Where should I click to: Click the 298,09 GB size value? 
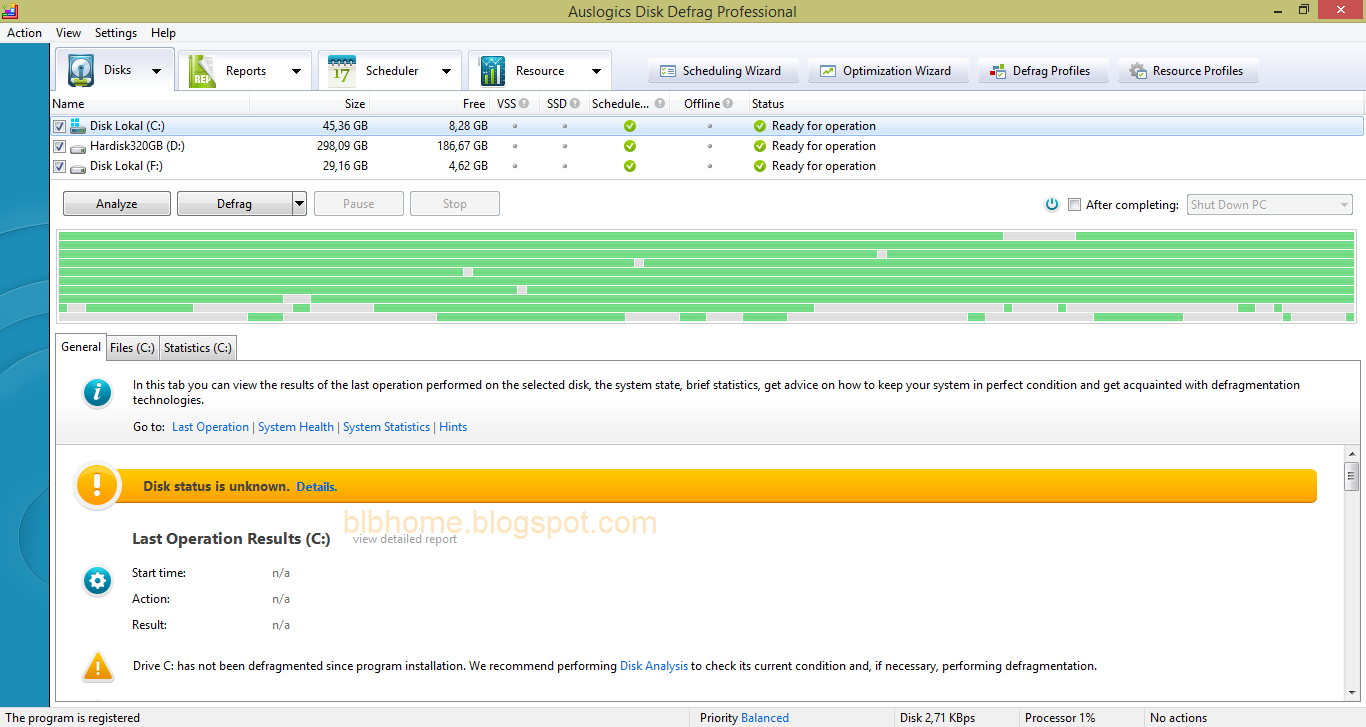pos(343,146)
